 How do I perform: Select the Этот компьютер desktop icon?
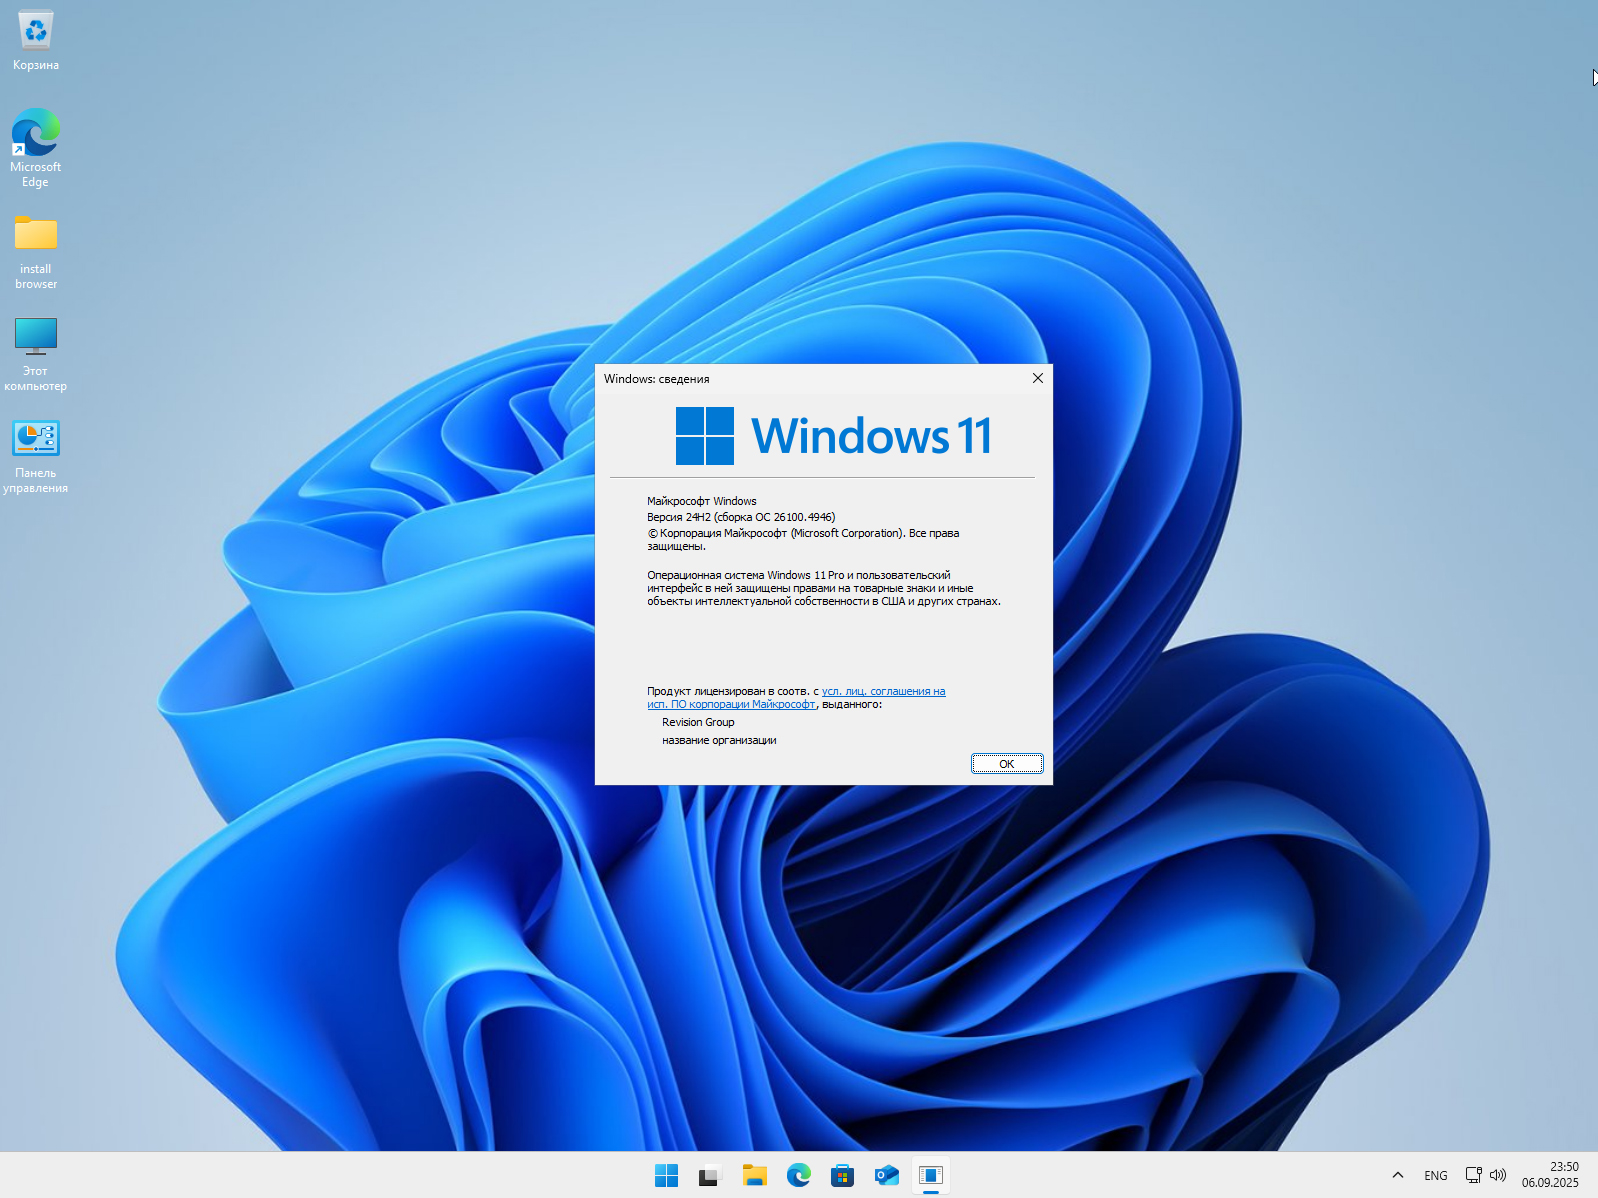click(36, 354)
